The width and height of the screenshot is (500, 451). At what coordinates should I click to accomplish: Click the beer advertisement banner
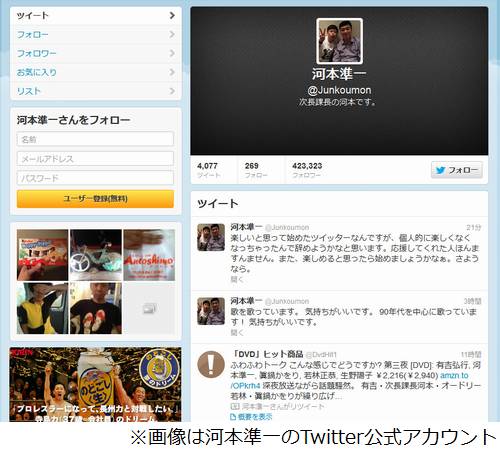pos(96,384)
